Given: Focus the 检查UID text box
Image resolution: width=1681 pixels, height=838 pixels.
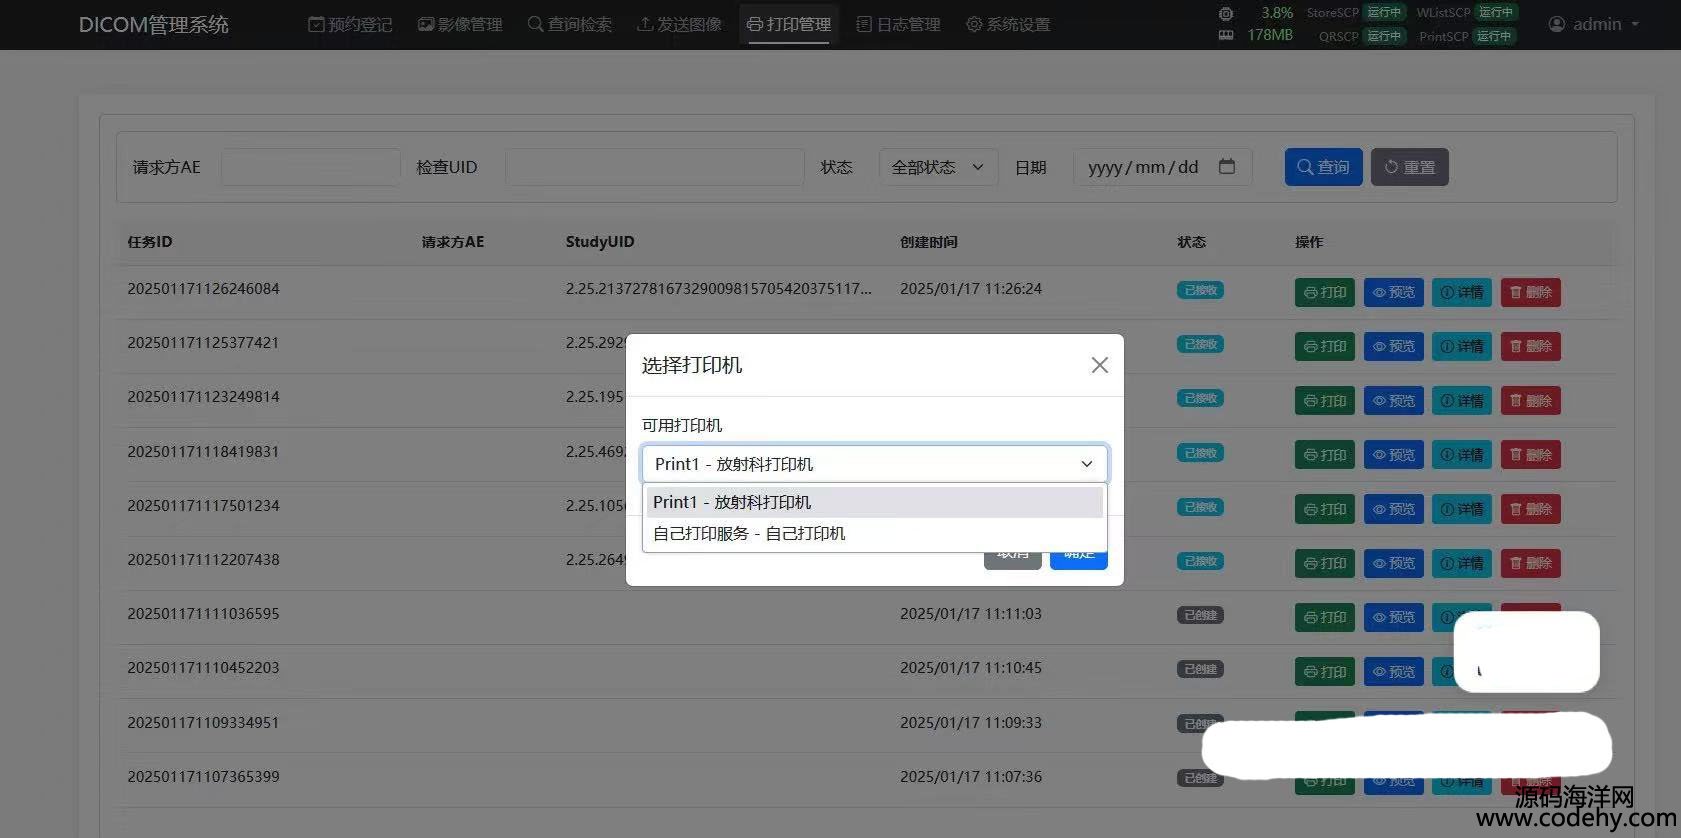Looking at the screenshot, I should coord(654,167).
